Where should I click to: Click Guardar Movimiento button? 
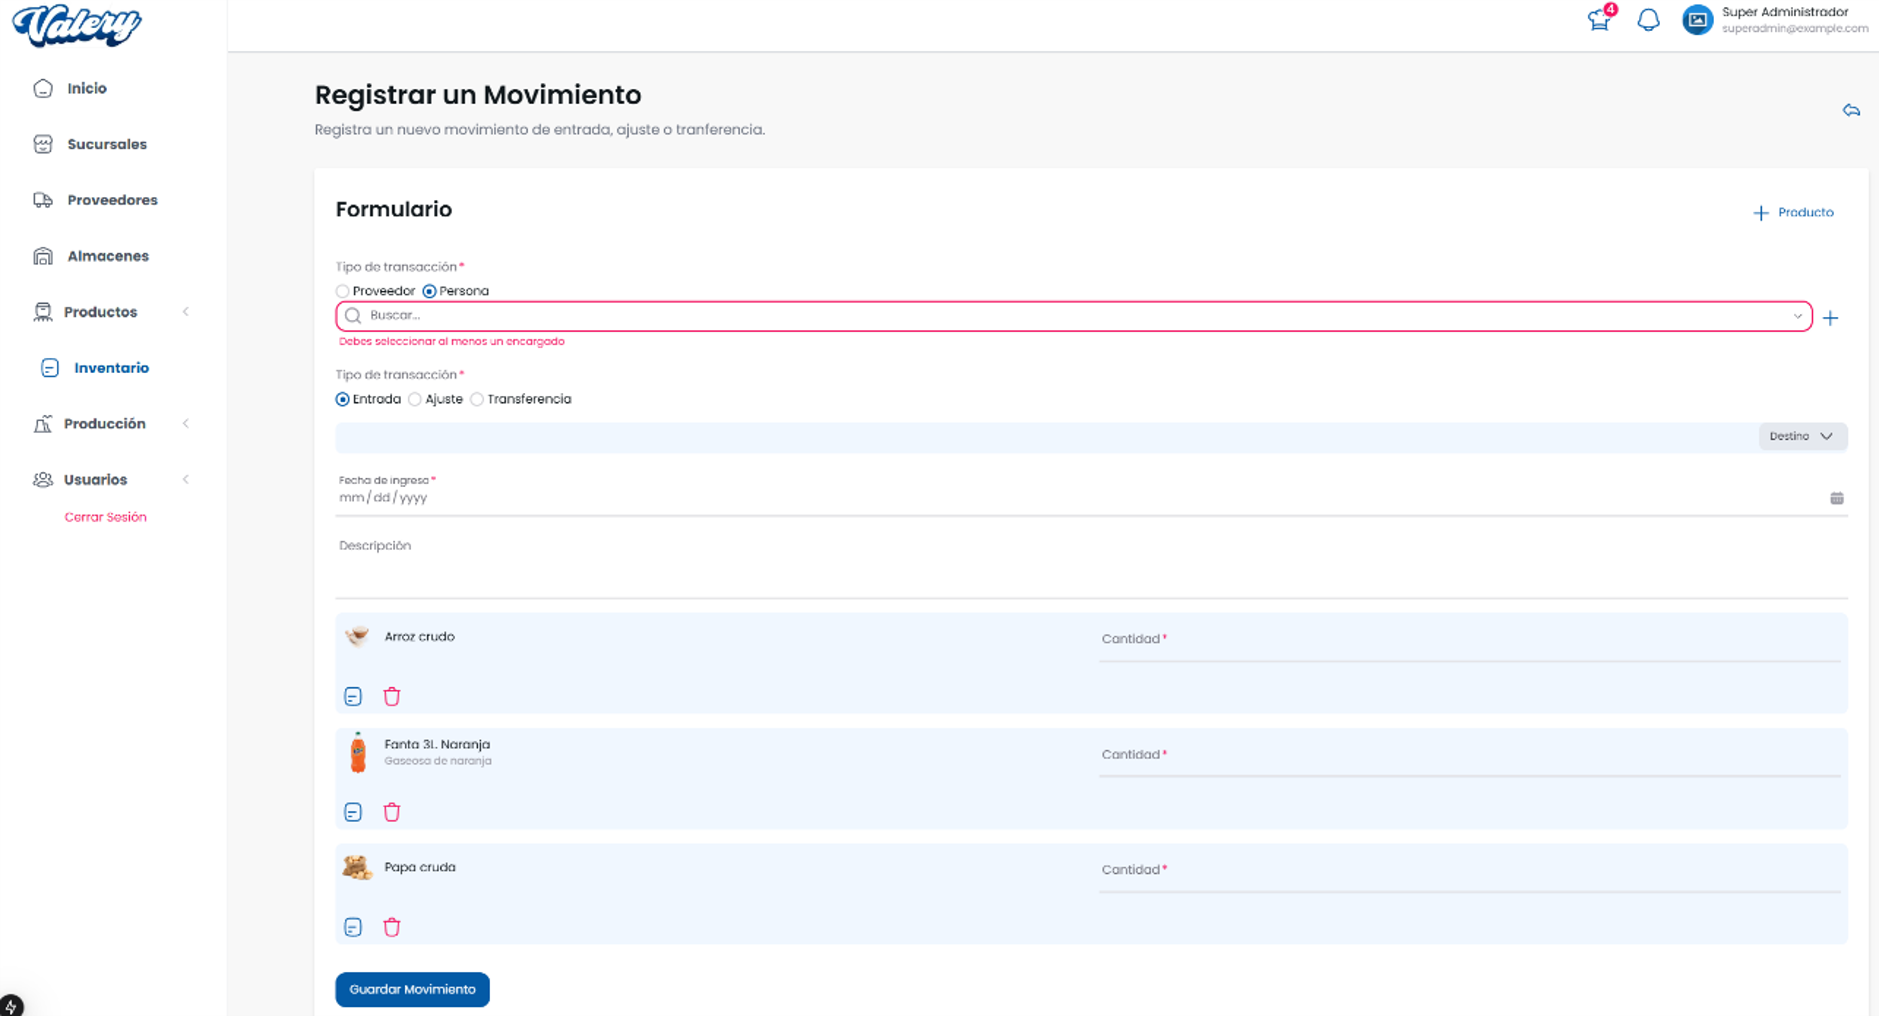pyautogui.click(x=412, y=989)
